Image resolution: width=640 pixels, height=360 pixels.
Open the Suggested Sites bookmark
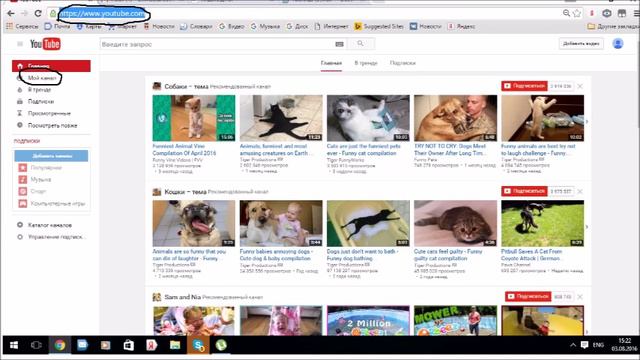pyautogui.click(x=379, y=27)
